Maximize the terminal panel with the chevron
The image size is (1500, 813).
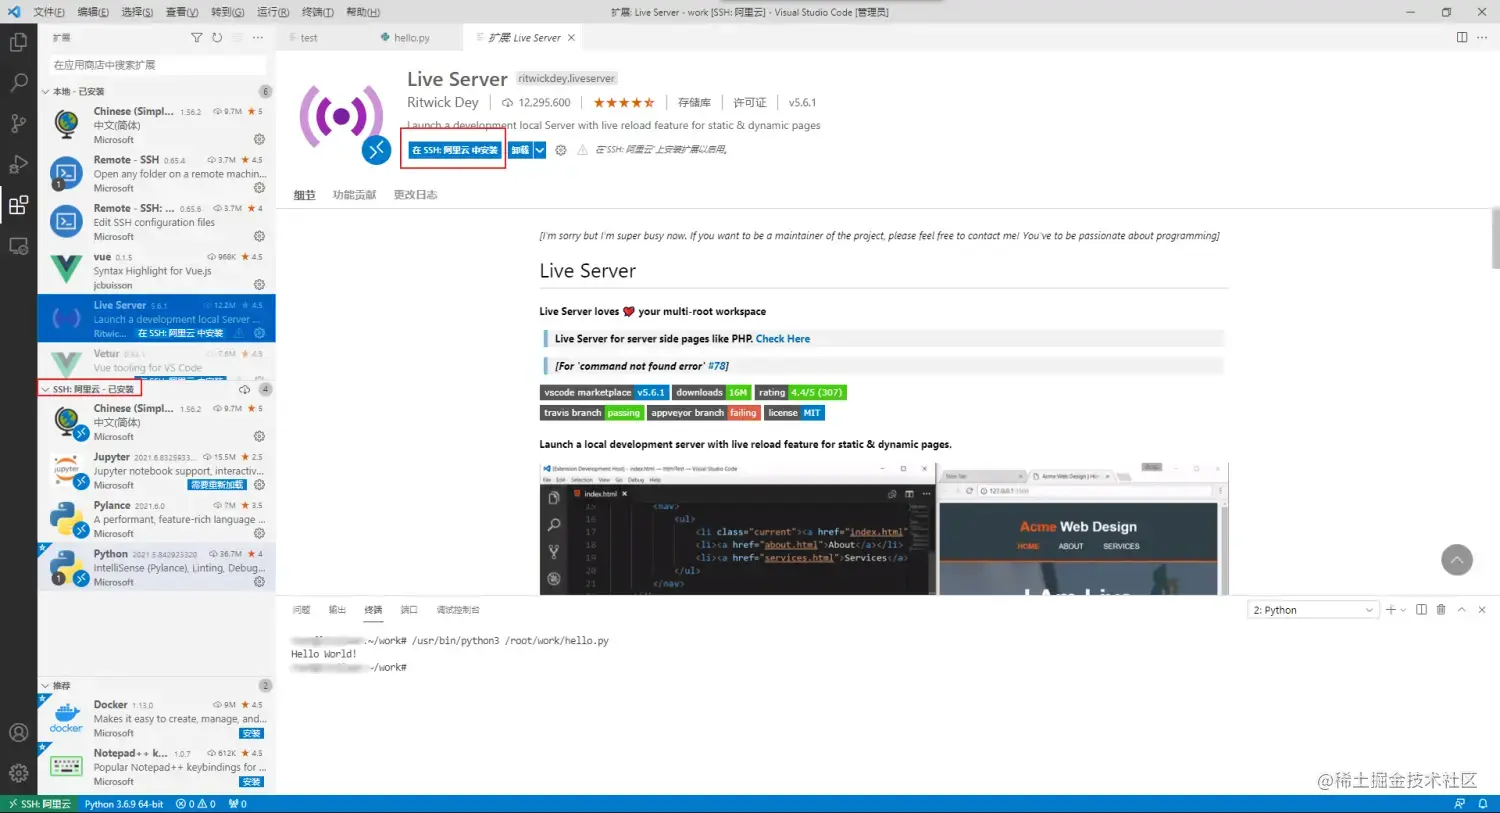(1460, 609)
